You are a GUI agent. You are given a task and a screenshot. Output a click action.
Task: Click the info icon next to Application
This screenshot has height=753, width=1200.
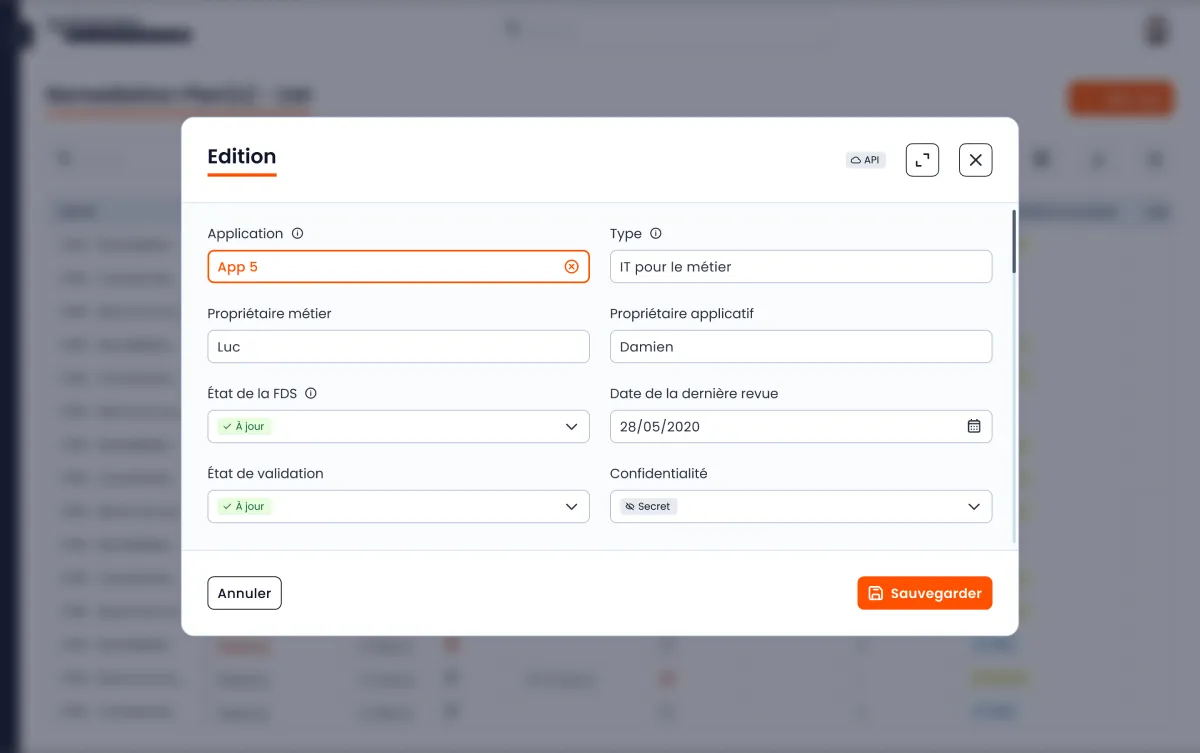(x=297, y=234)
